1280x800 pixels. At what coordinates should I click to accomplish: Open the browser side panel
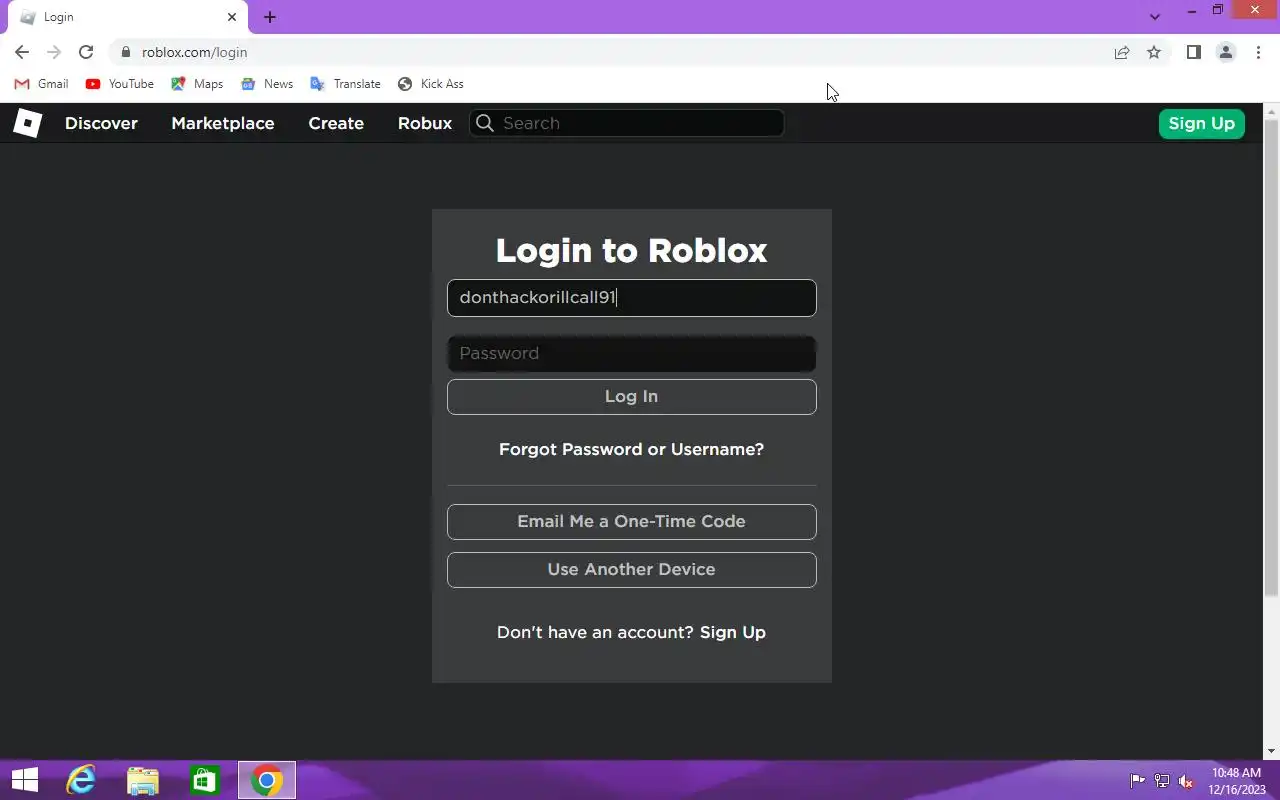point(1193,52)
